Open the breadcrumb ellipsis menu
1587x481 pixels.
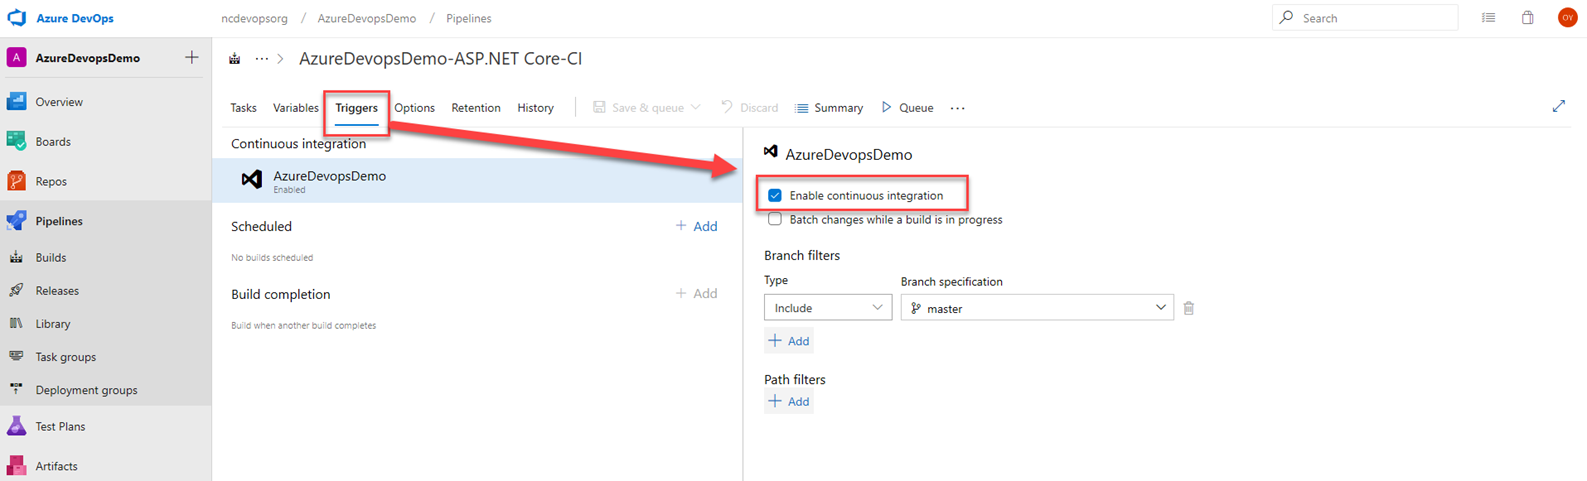pos(262,59)
